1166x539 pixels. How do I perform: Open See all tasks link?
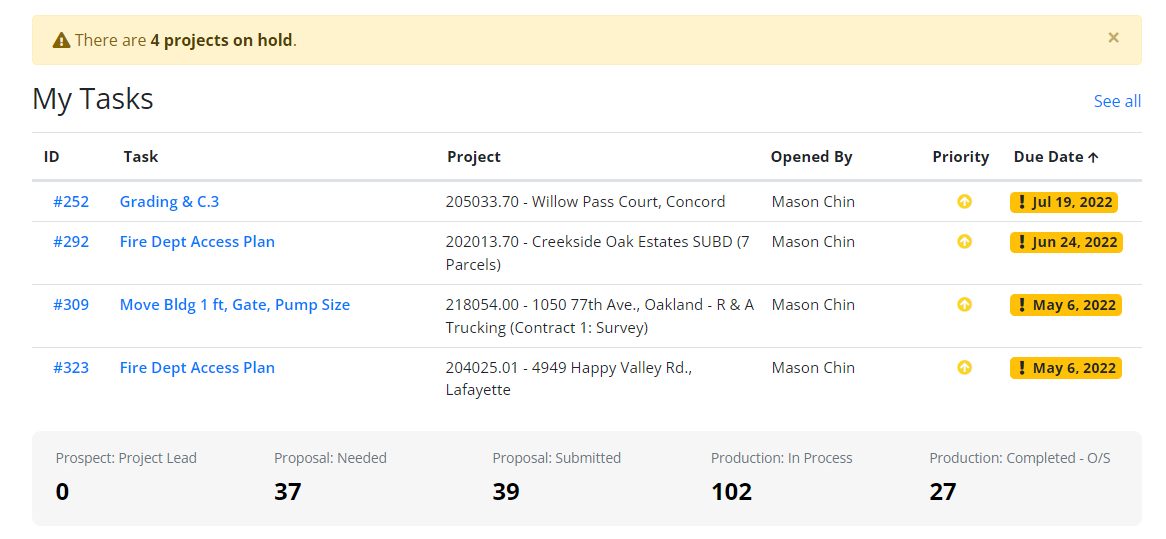[1117, 101]
